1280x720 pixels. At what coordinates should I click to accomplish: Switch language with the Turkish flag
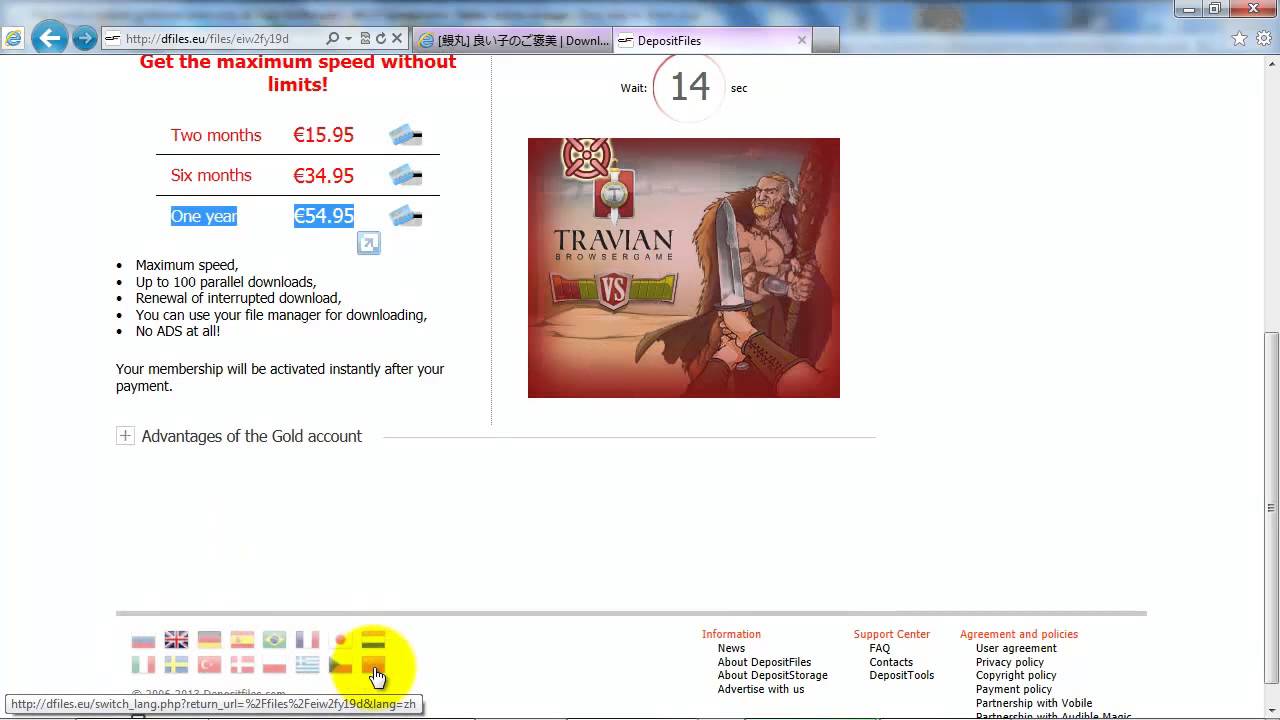click(209, 665)
